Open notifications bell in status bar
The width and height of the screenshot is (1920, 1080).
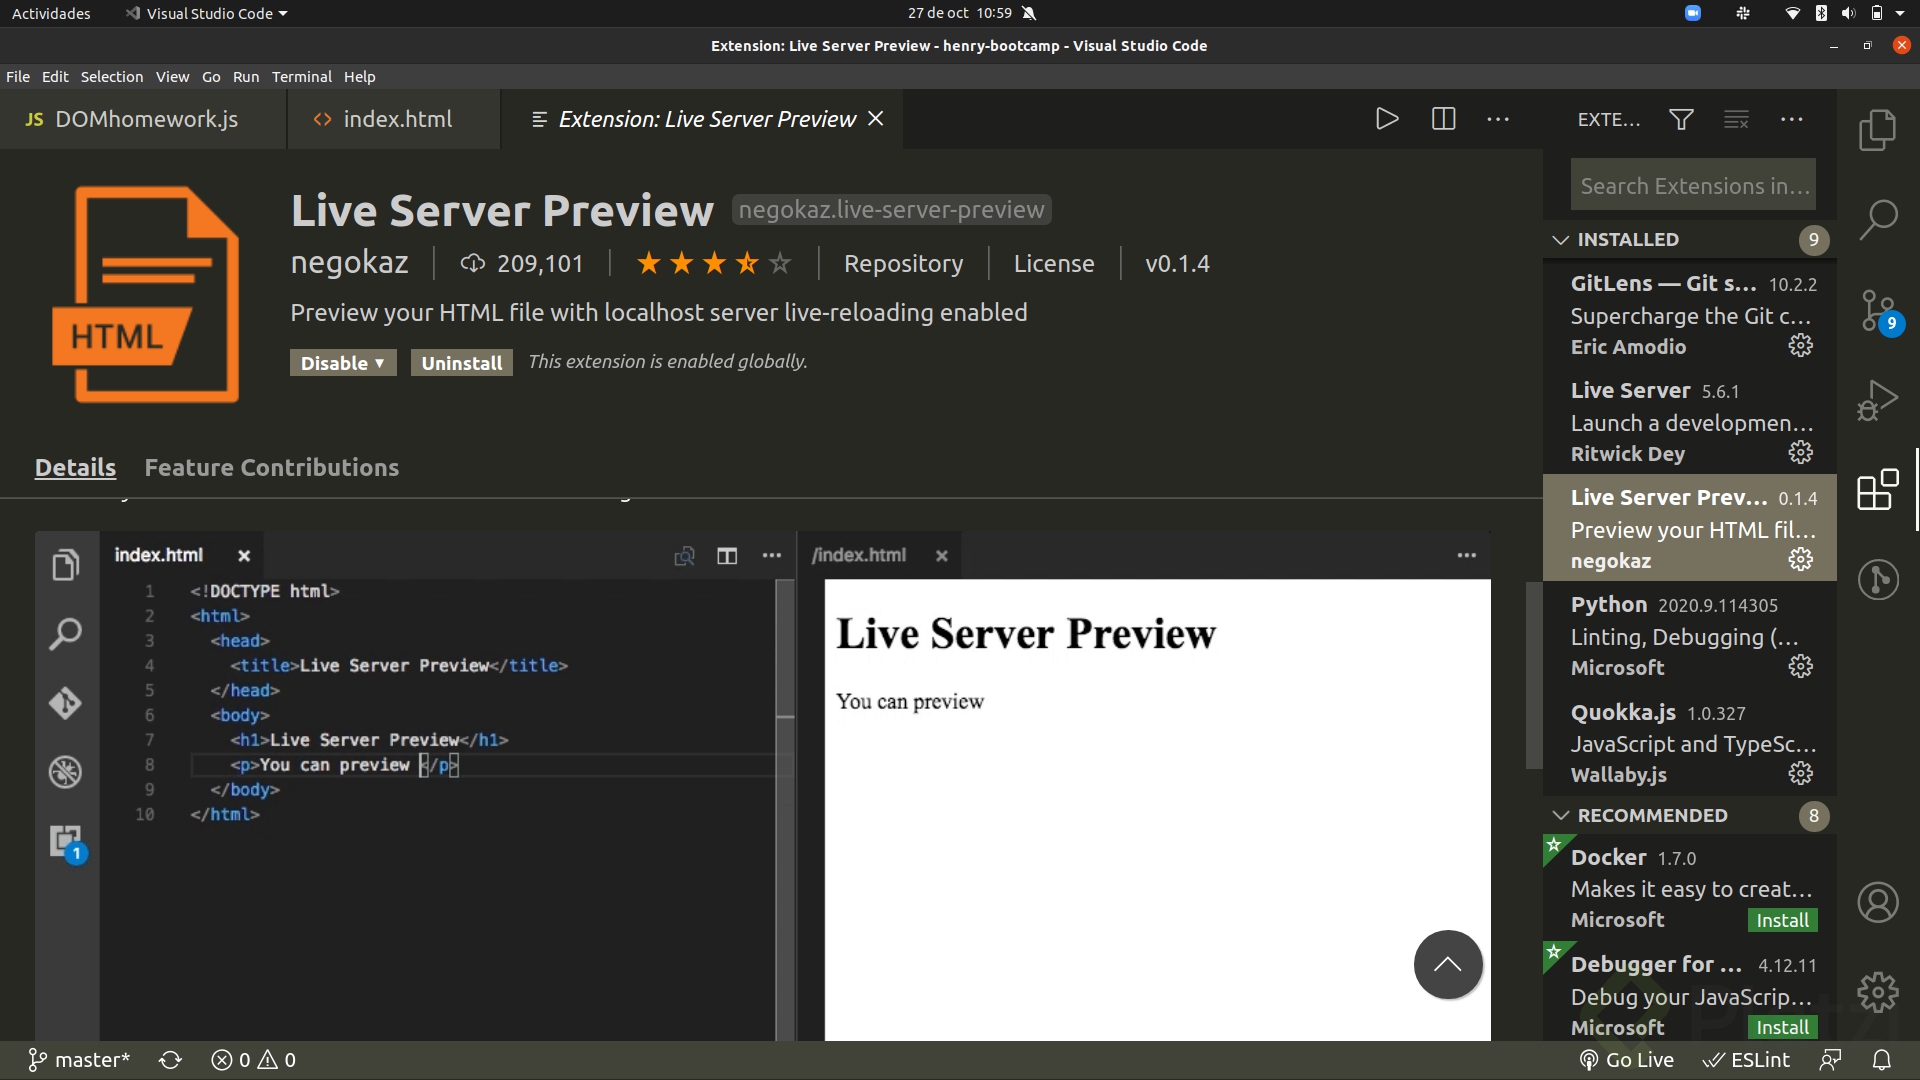pyautogui.click(x=1882, y=1060)
